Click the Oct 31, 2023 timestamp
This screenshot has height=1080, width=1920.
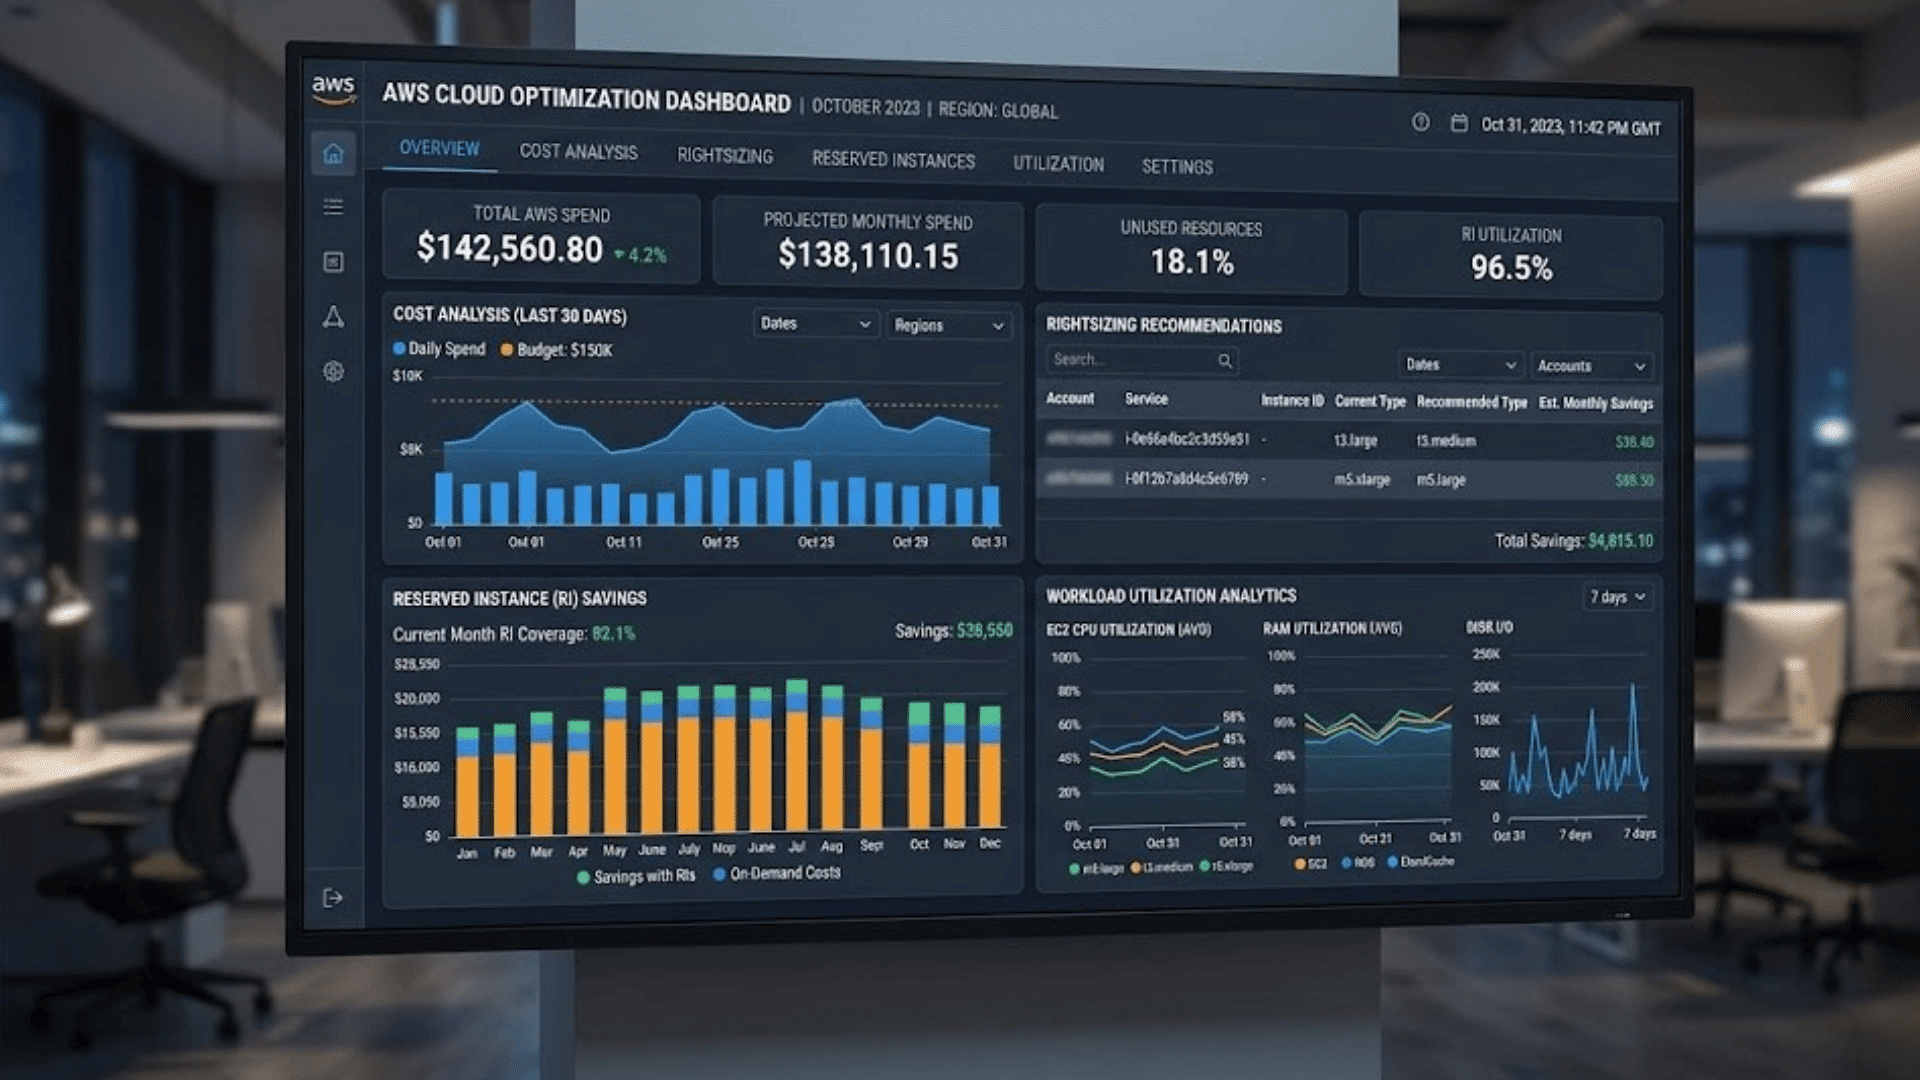point(1570,127)
